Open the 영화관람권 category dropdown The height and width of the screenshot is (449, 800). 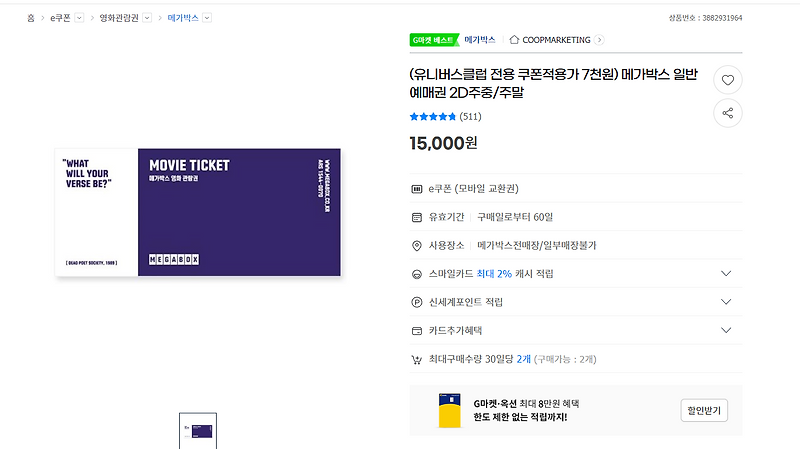pyautogui.click(x=147, y=18)
